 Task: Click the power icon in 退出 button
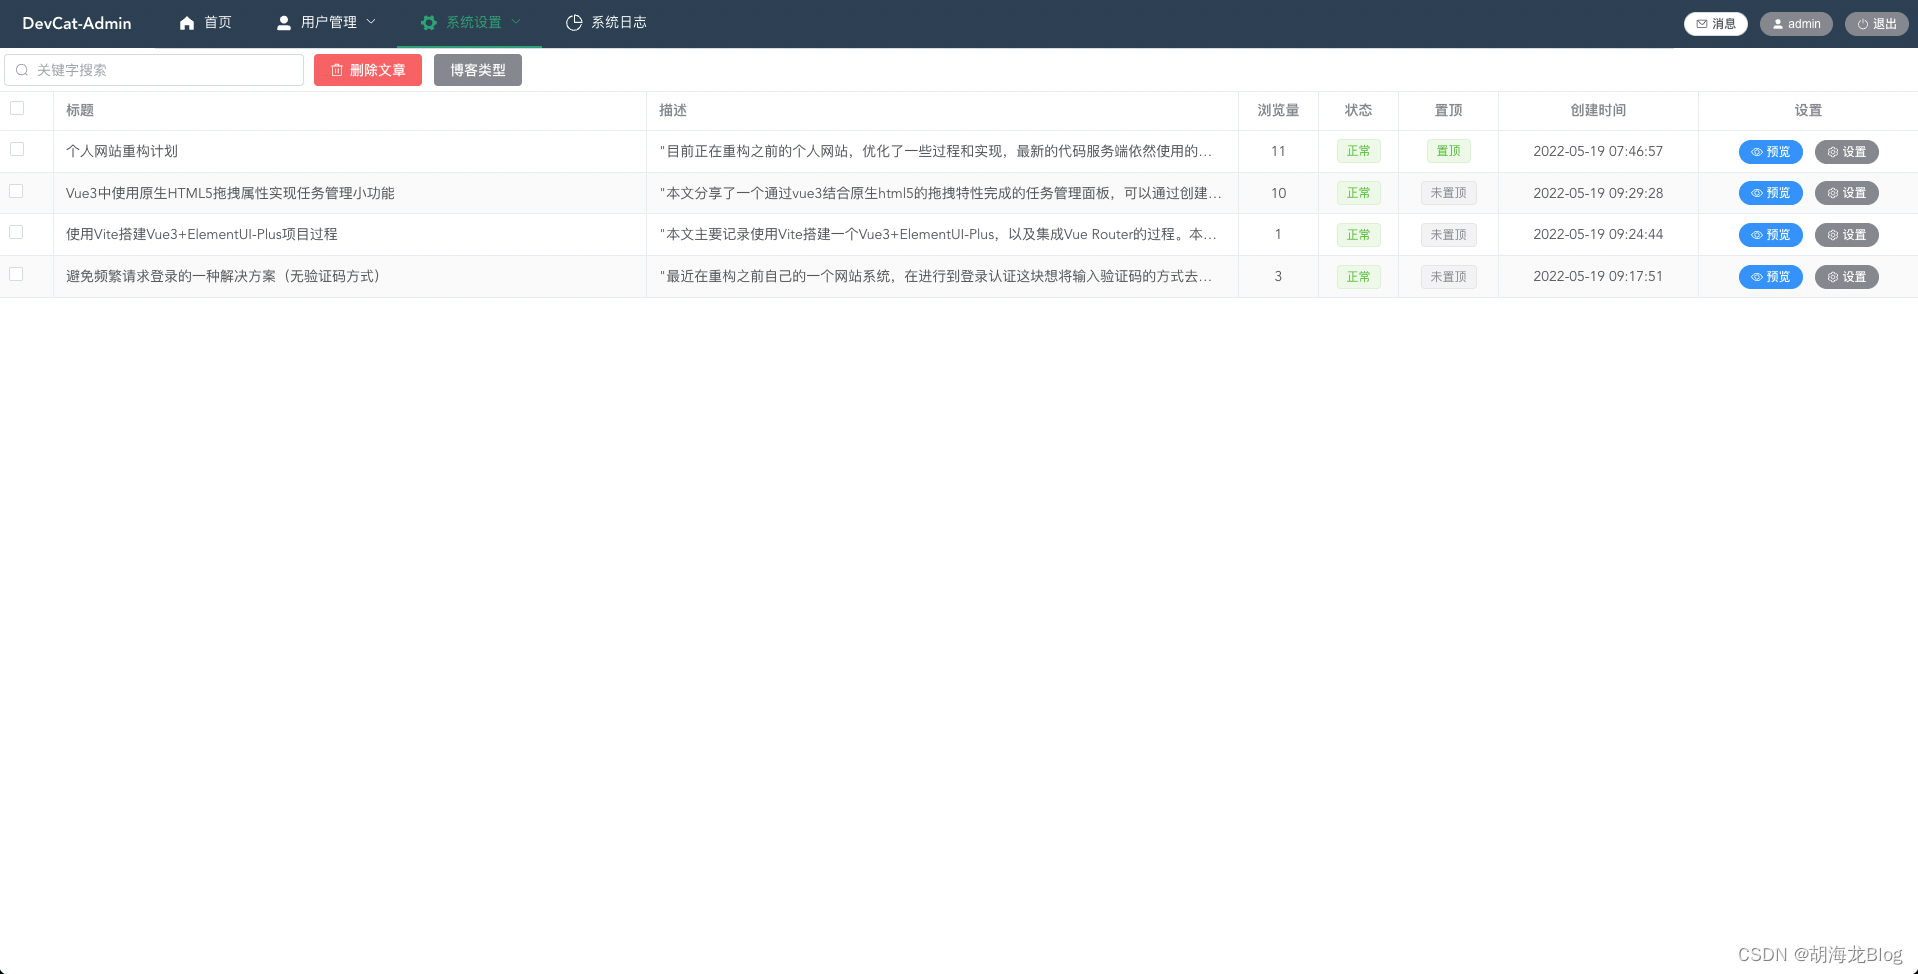1863,24
